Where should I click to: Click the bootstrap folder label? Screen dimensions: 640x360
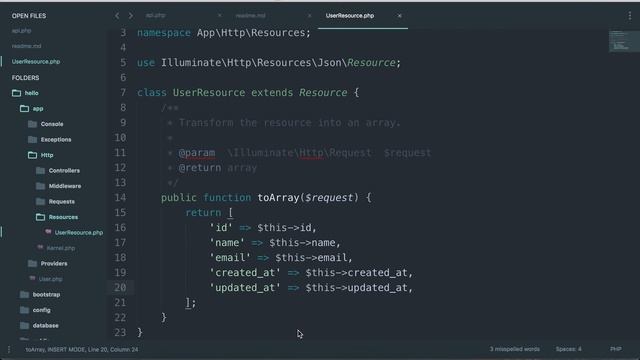46,295
